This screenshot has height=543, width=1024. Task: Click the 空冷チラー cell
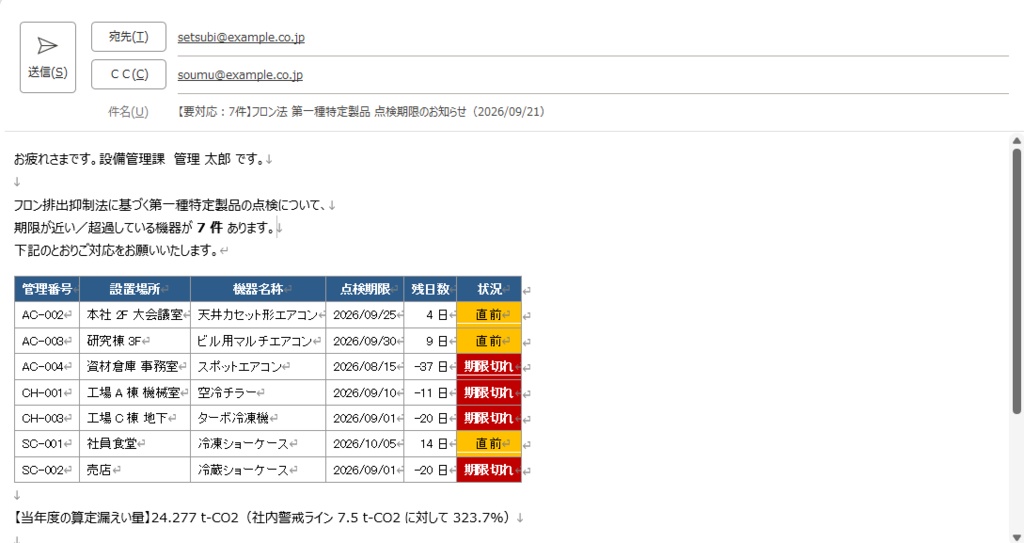(x=258, y=393)
